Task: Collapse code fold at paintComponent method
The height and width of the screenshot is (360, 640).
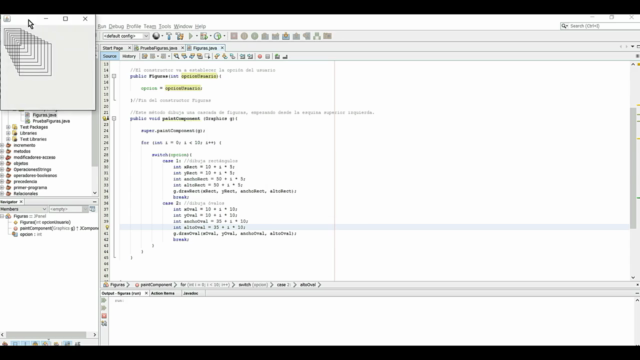Action: pyautogui.click(x=114, y=118)
